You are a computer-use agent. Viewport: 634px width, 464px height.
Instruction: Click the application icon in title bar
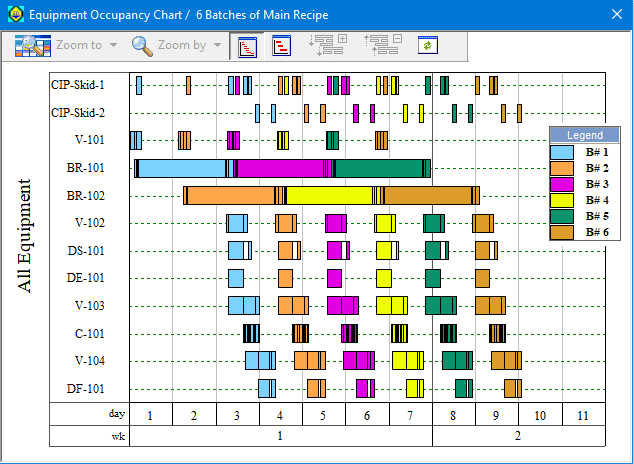click(15, 15)
